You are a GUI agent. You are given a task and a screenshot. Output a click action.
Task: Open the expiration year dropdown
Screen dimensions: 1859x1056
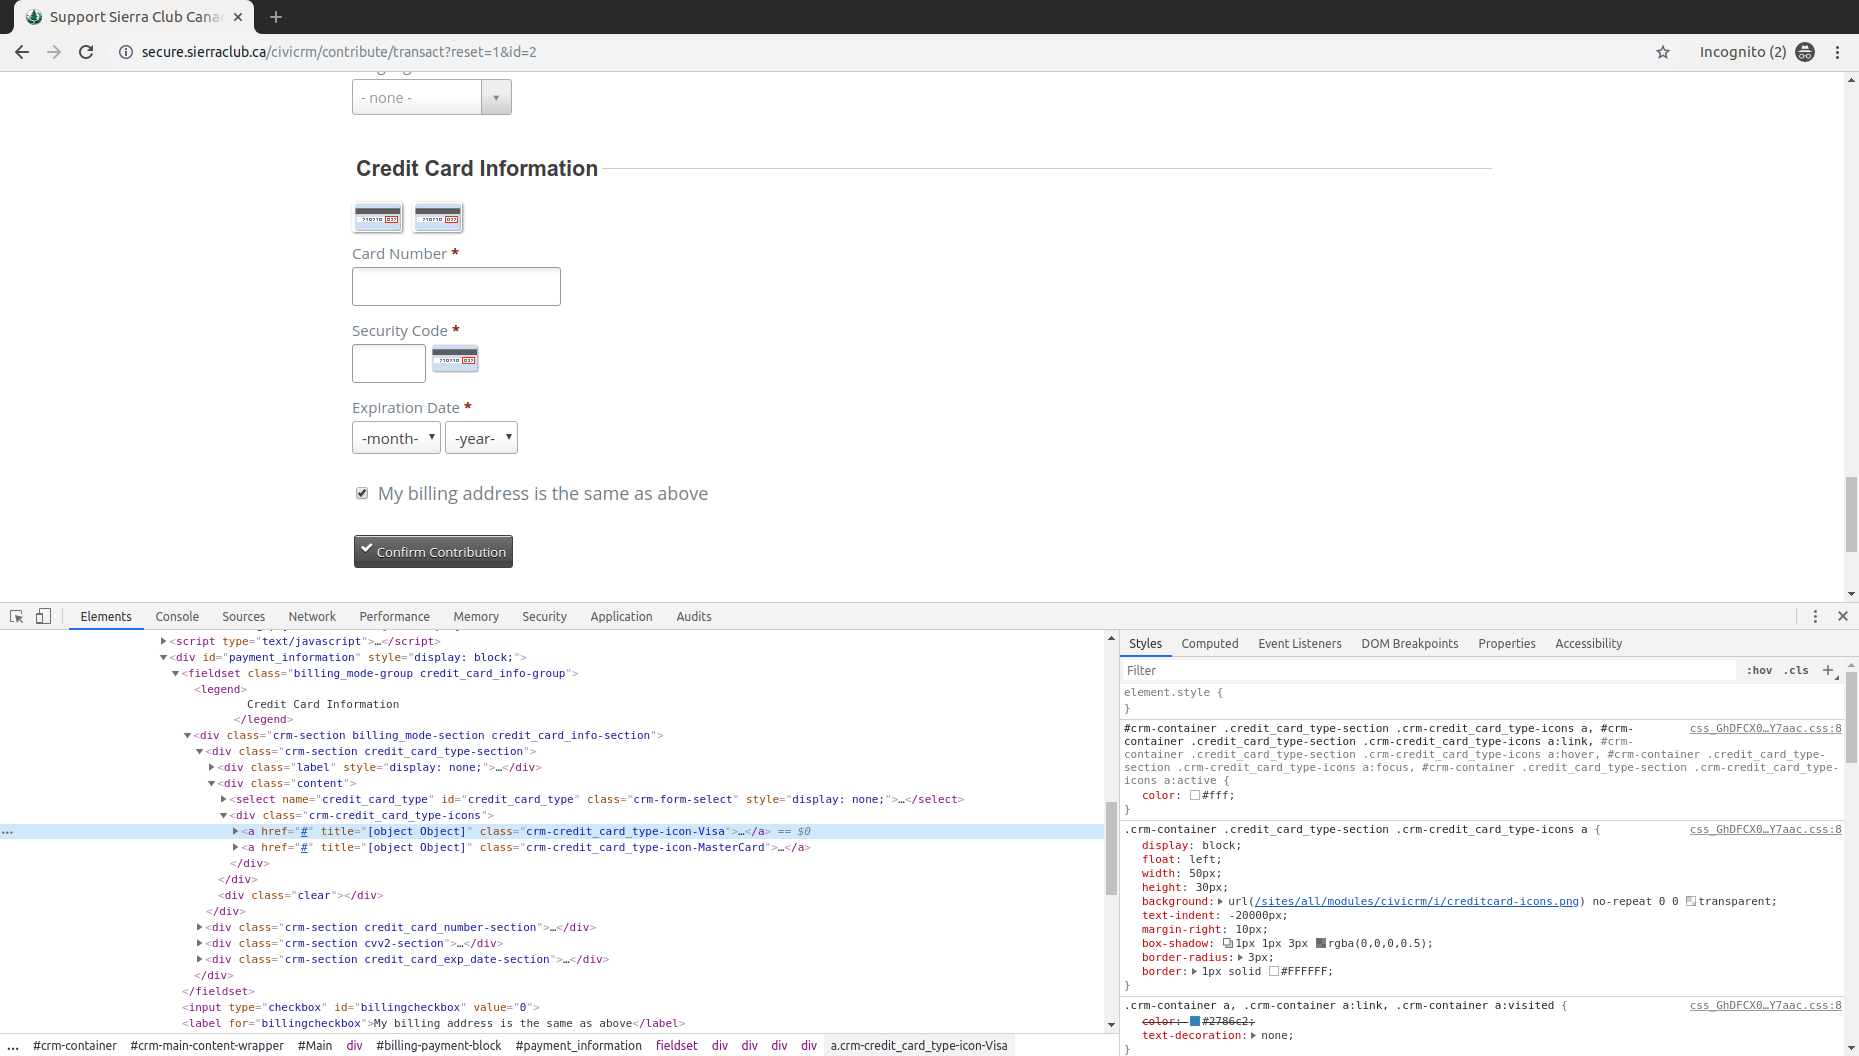481,438
